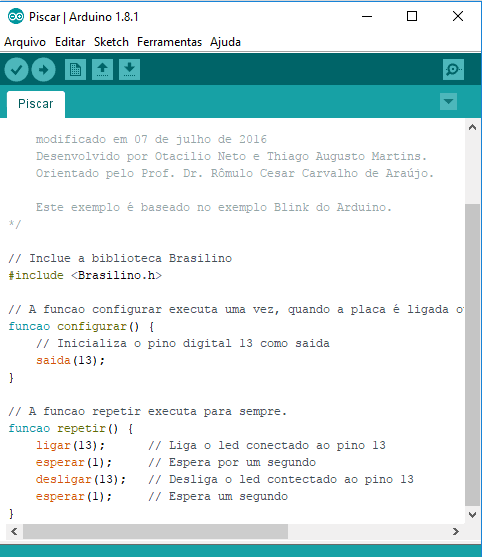Click comment '// Desliga o led contectado ao pino 13'
482x557 pixels.
tap(281, 480)
